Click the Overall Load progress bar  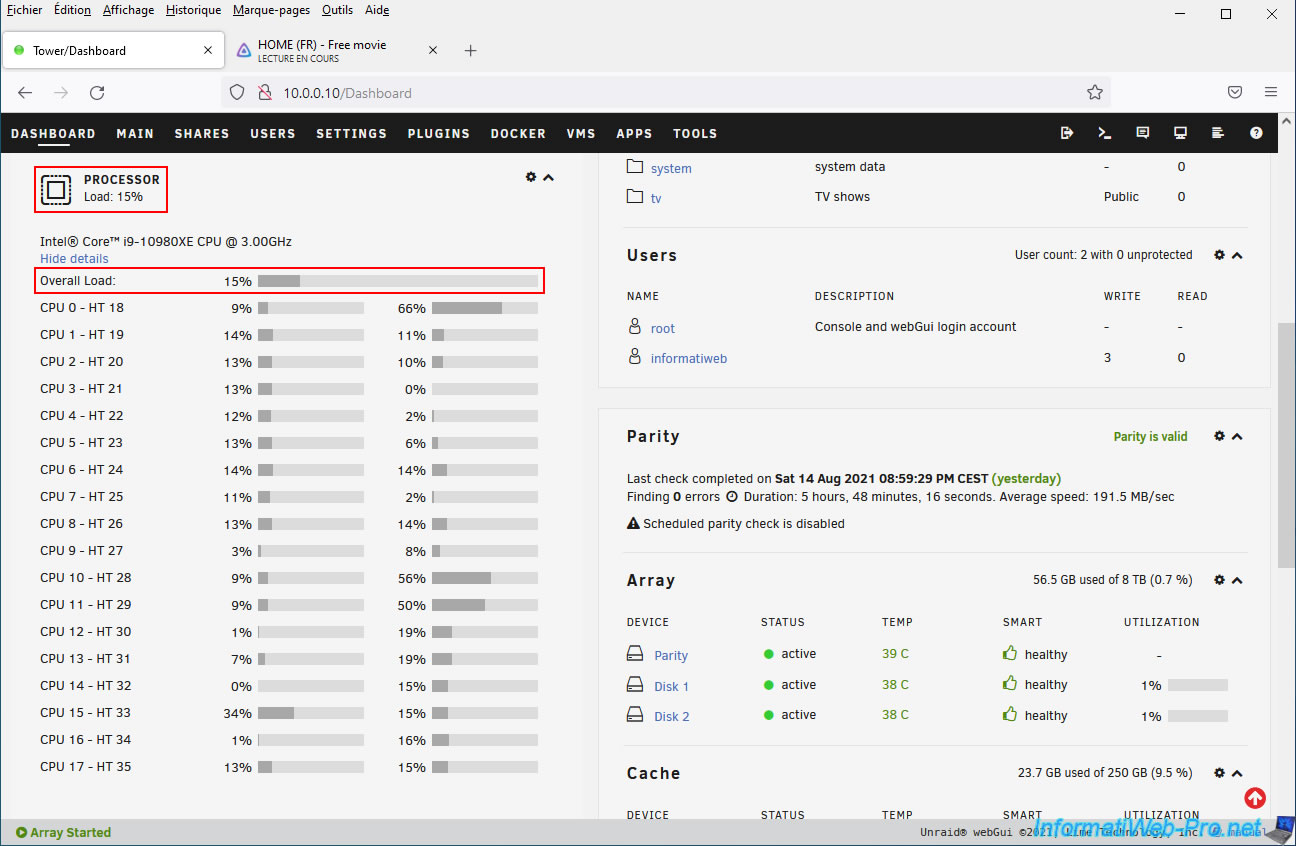pyautogui.click(x=397, y=281)
